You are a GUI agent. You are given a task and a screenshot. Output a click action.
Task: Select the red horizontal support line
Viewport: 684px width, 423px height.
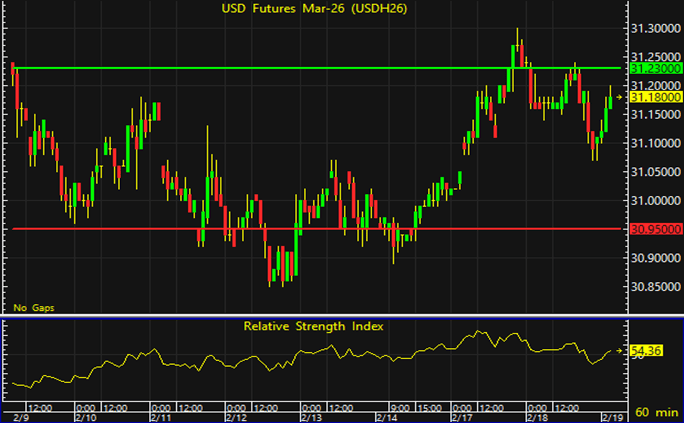(x=300, y=229)
